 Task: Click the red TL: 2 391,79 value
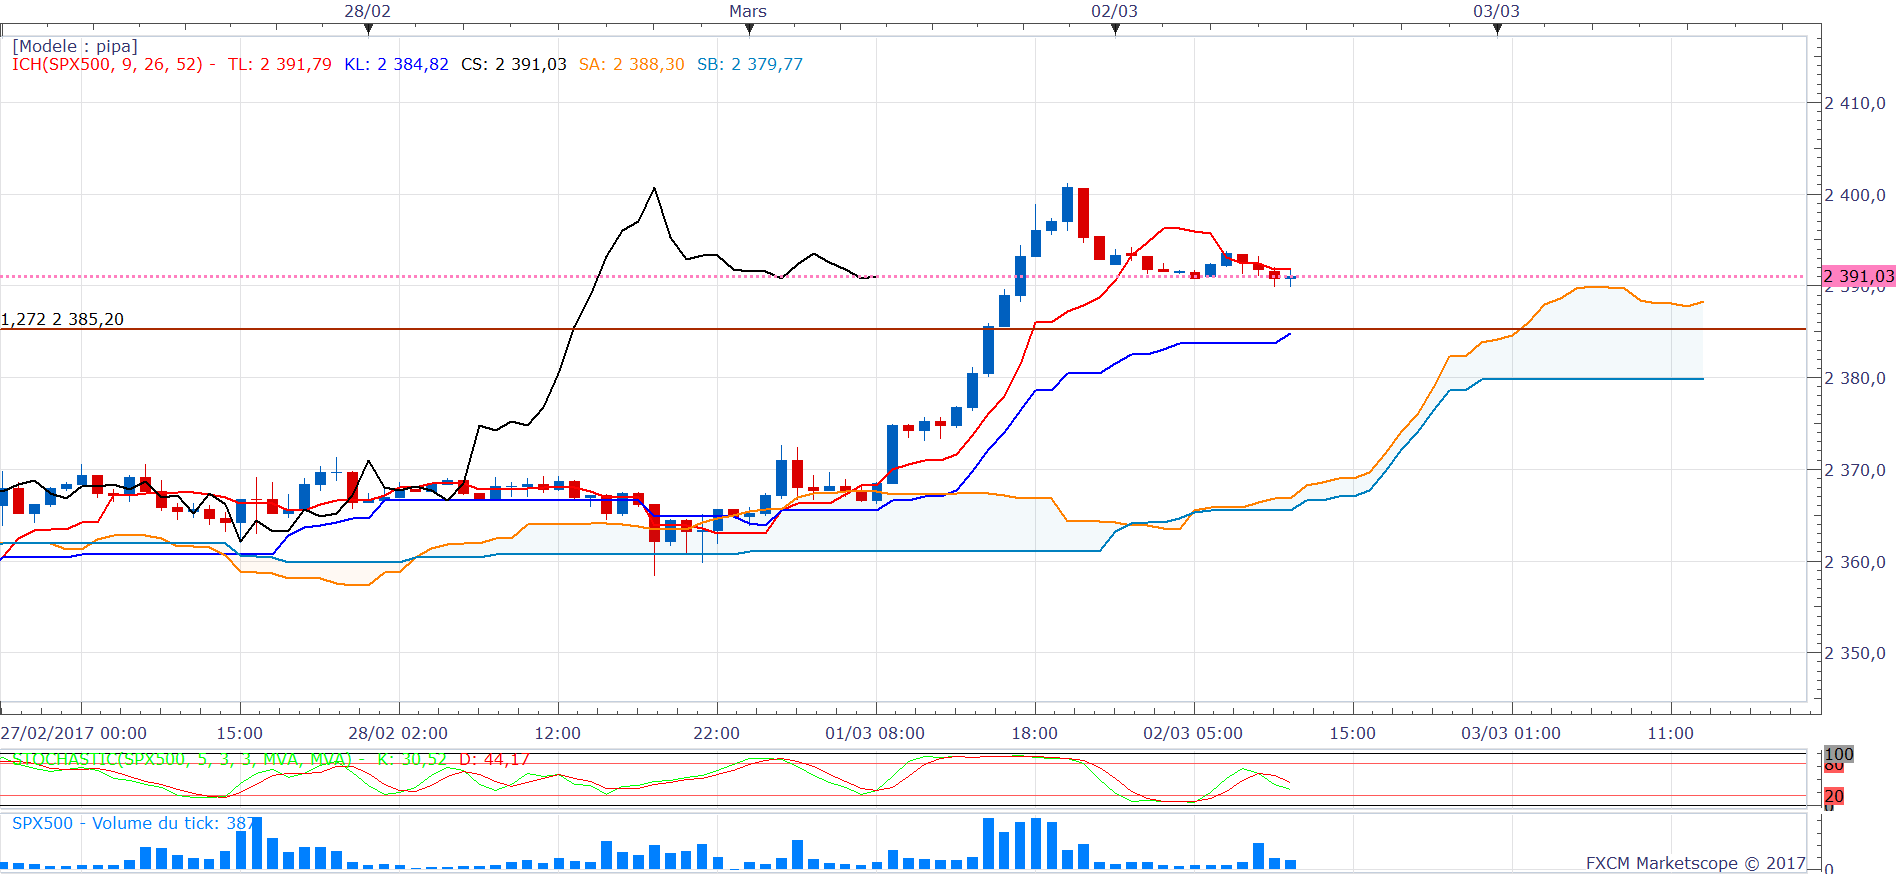(x=279, y=64)
